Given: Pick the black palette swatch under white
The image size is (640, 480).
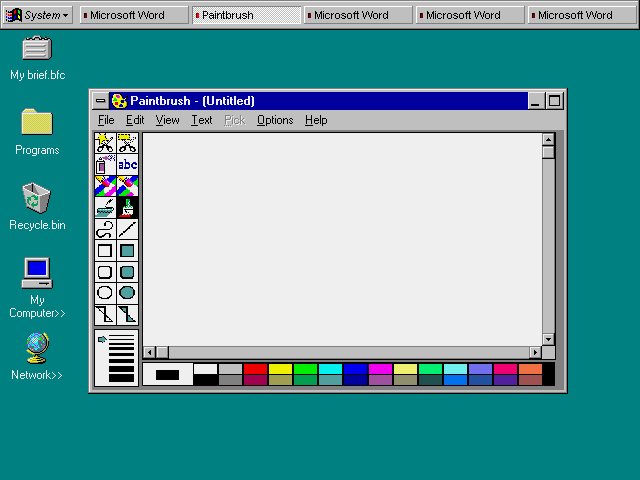Looking at the screenshot, I should click(205, 380).
